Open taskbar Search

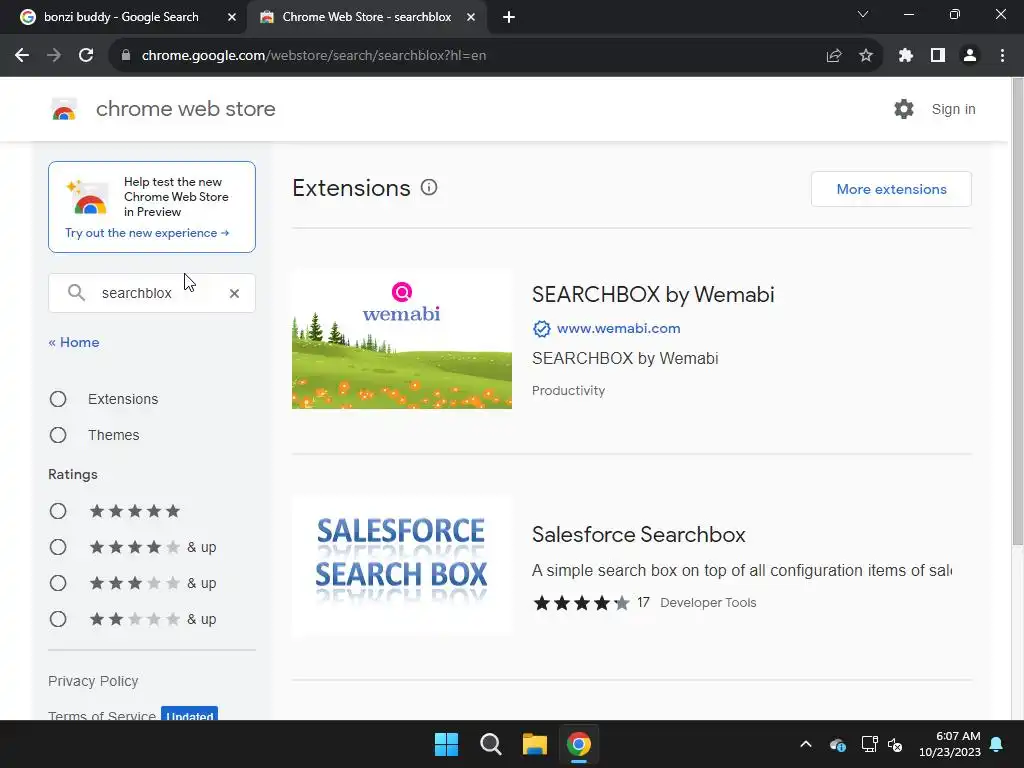point(490,744)
